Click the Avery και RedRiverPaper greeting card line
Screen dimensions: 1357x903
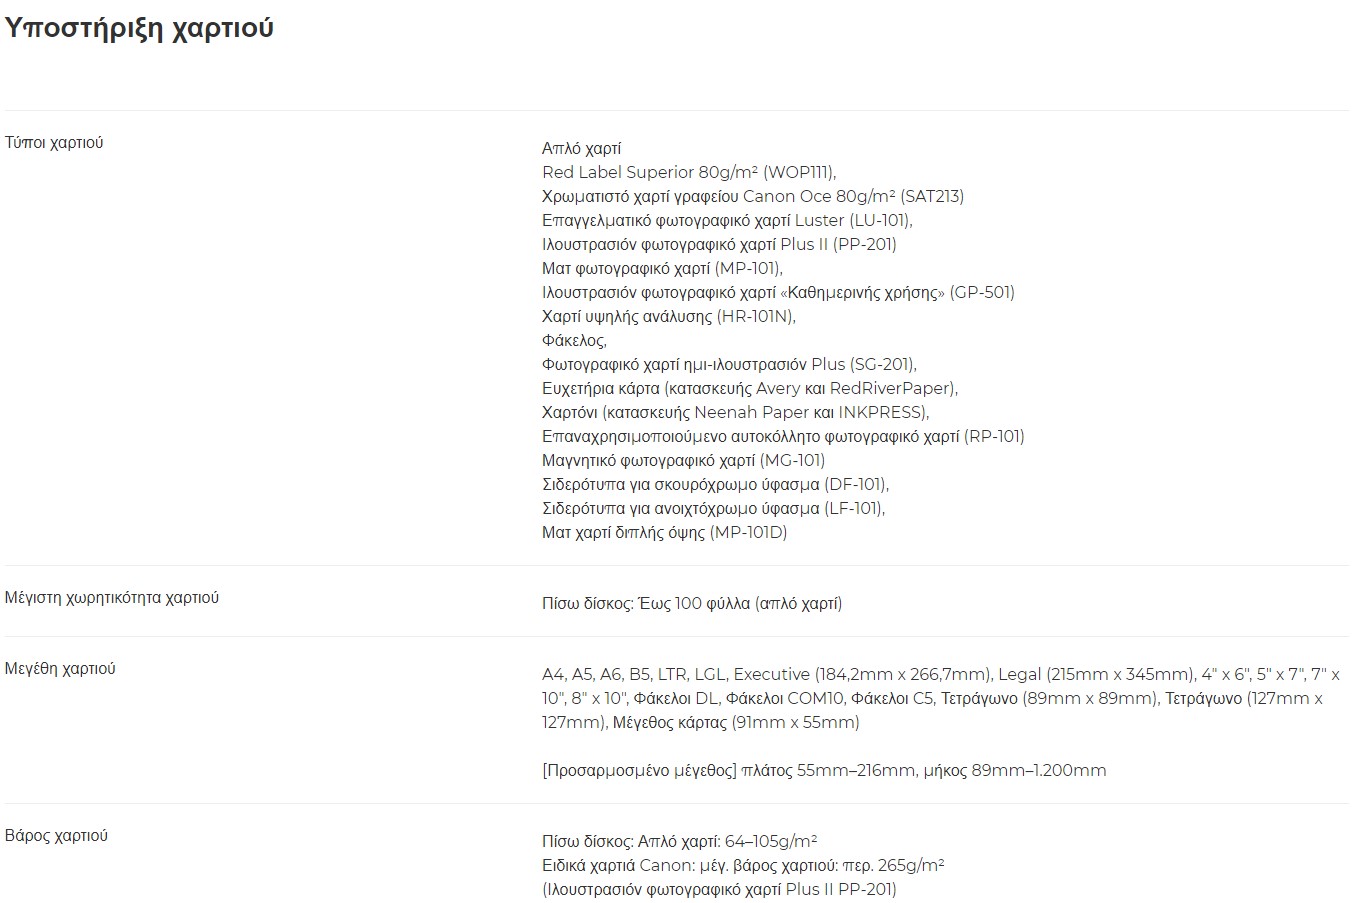[750, 388]
